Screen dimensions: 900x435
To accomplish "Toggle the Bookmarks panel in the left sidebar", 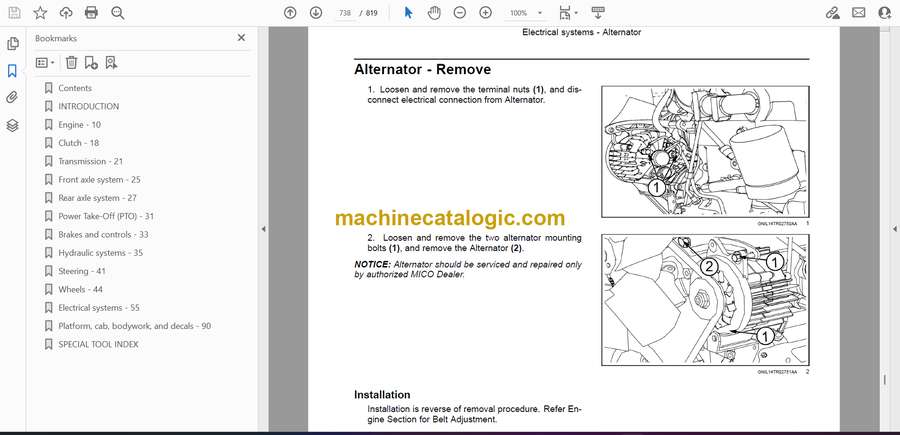I will click(x=13, y=71).
